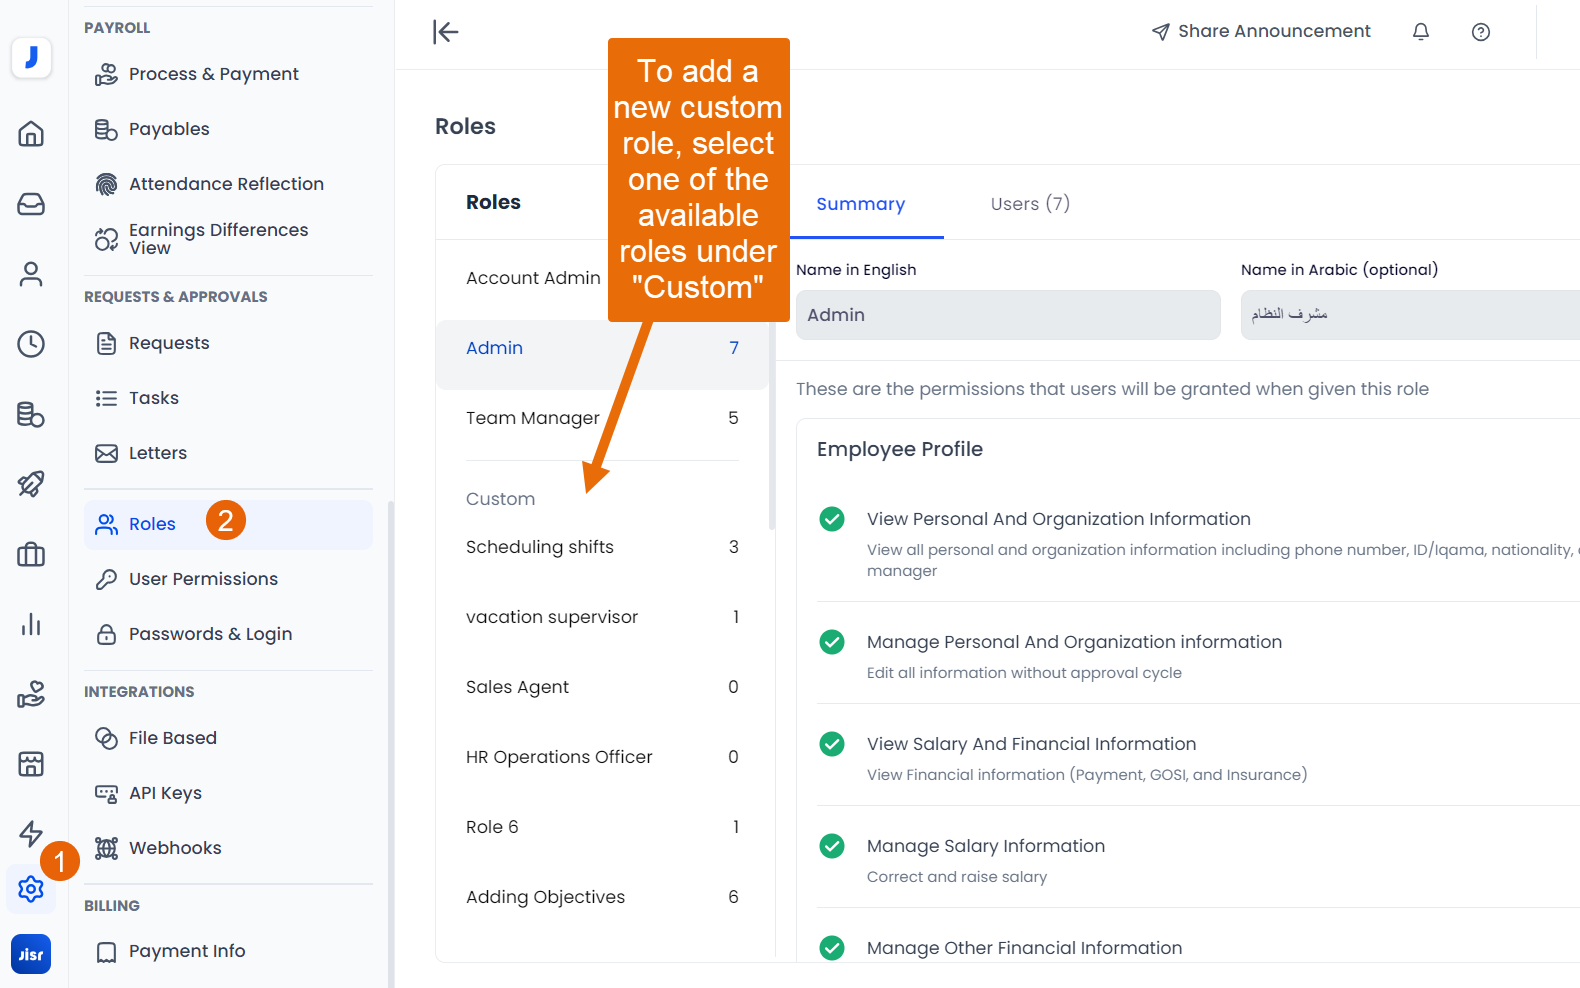Screen dimensions: 1580x988
Task: Open User Permissions in settings menu
Action: [203, 579]
